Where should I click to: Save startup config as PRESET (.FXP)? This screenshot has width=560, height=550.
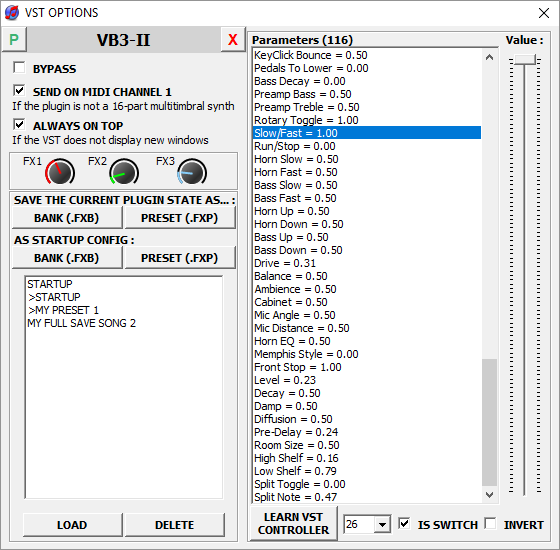pyautogui.click(x=180, y=258)
